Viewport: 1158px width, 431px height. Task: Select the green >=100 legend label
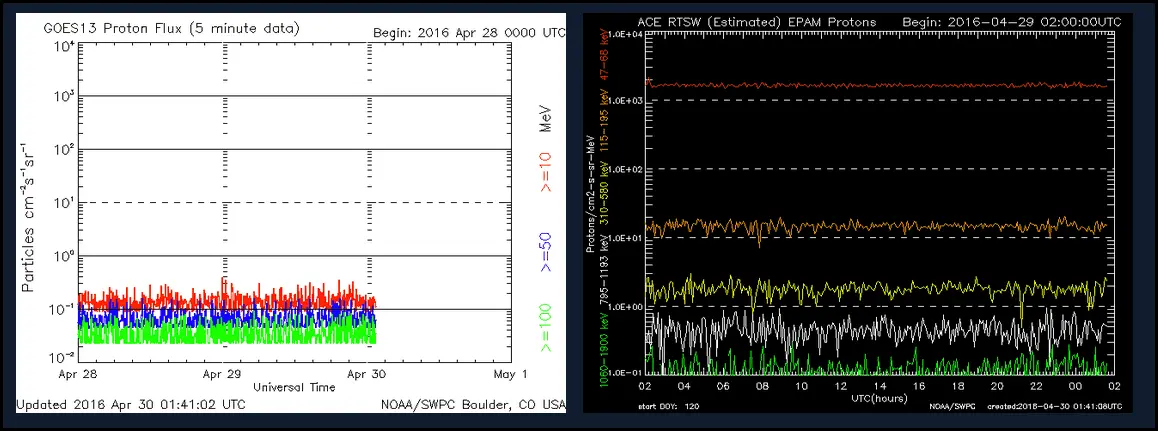click(x=547, y=326)
